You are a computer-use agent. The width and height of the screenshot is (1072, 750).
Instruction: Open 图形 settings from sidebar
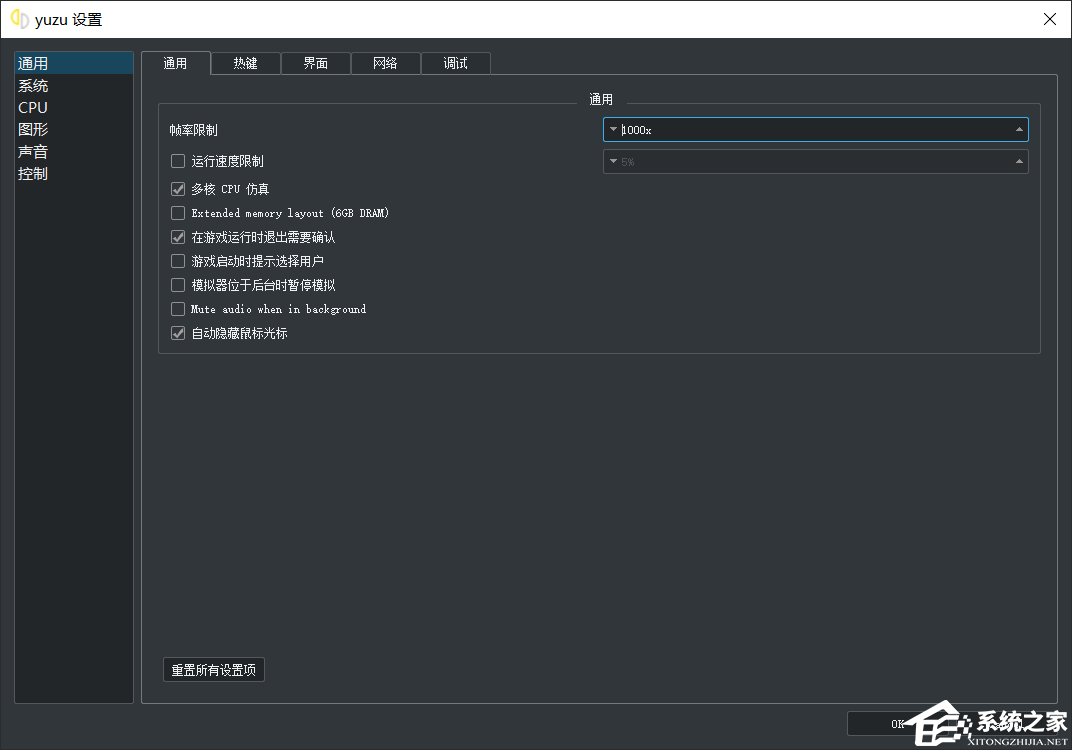33,130
